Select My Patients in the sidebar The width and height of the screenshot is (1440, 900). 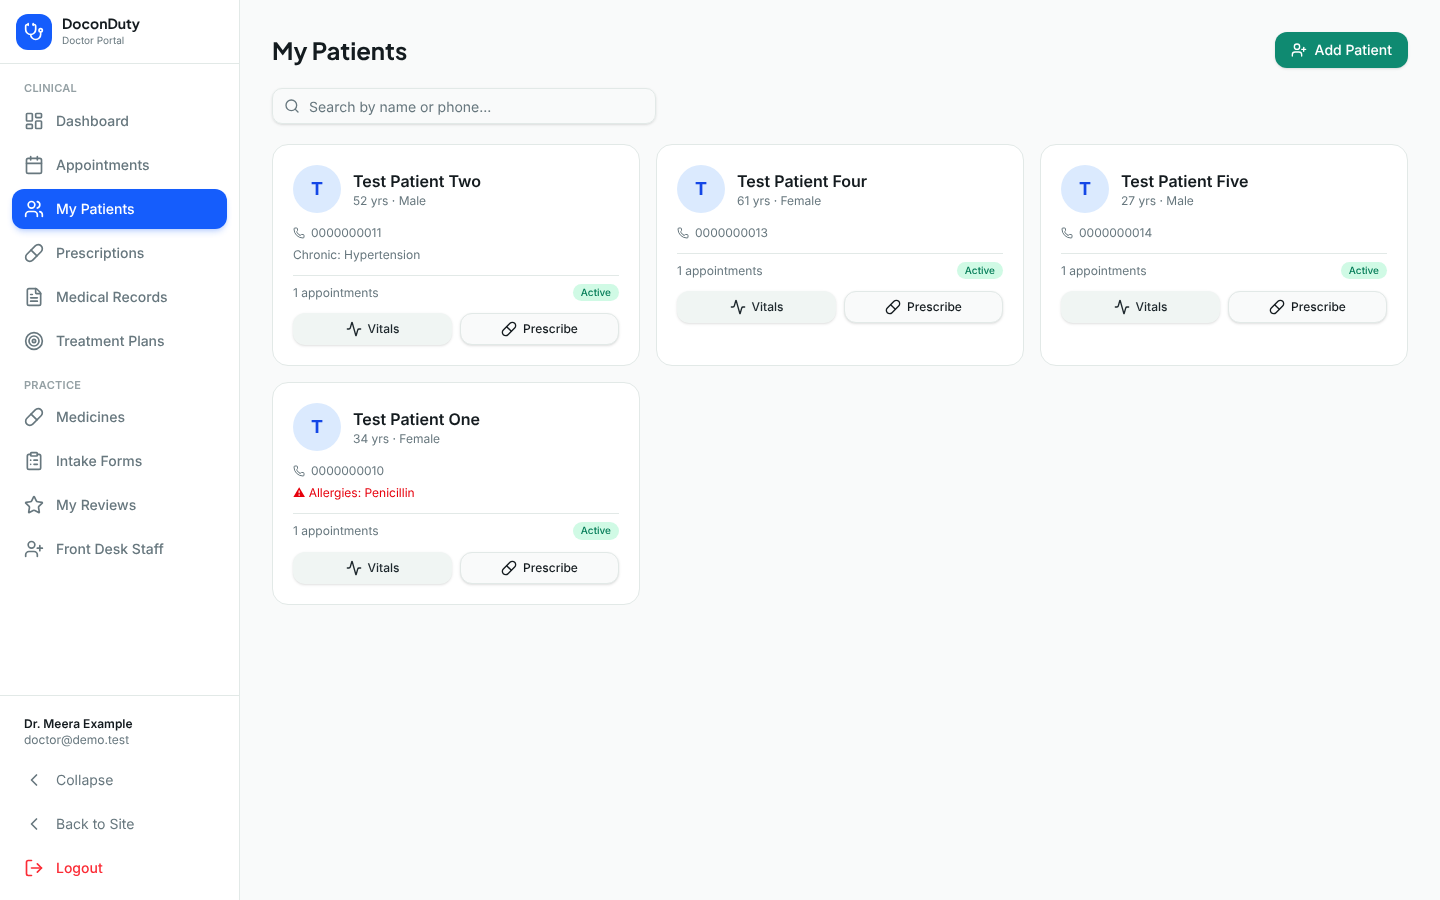pyautogui.click(x=120, y=209)
